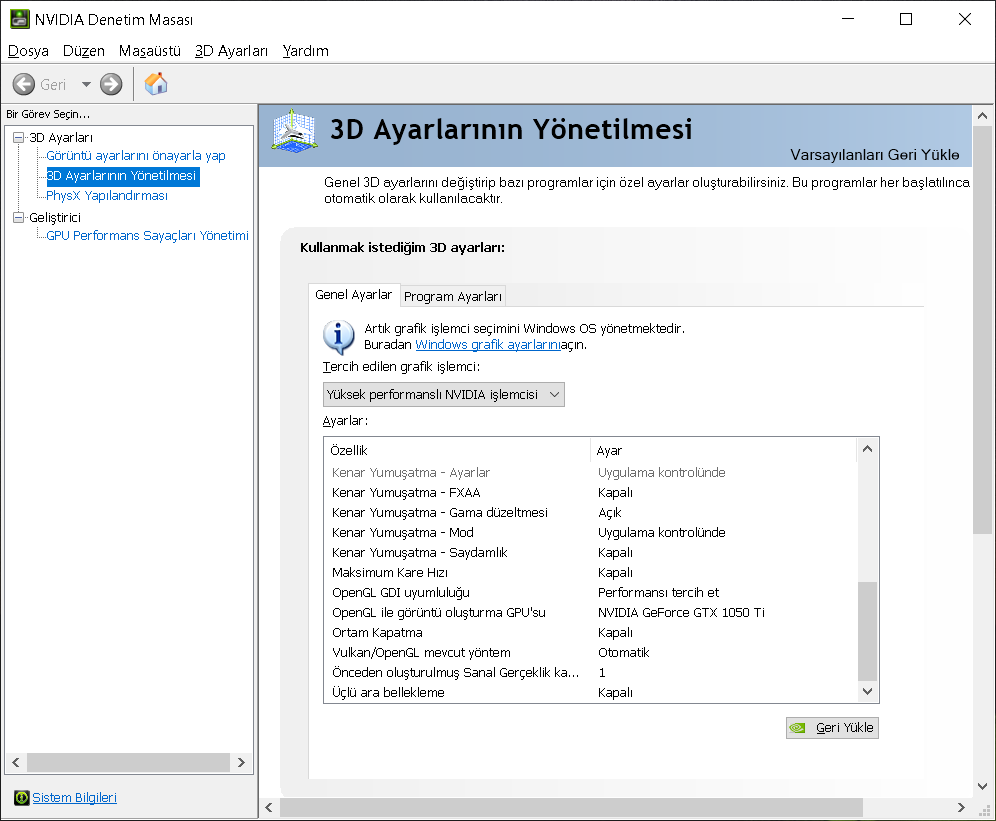Minimize the NVIDIA Denetim Masası window

click(x=848, y=19)
